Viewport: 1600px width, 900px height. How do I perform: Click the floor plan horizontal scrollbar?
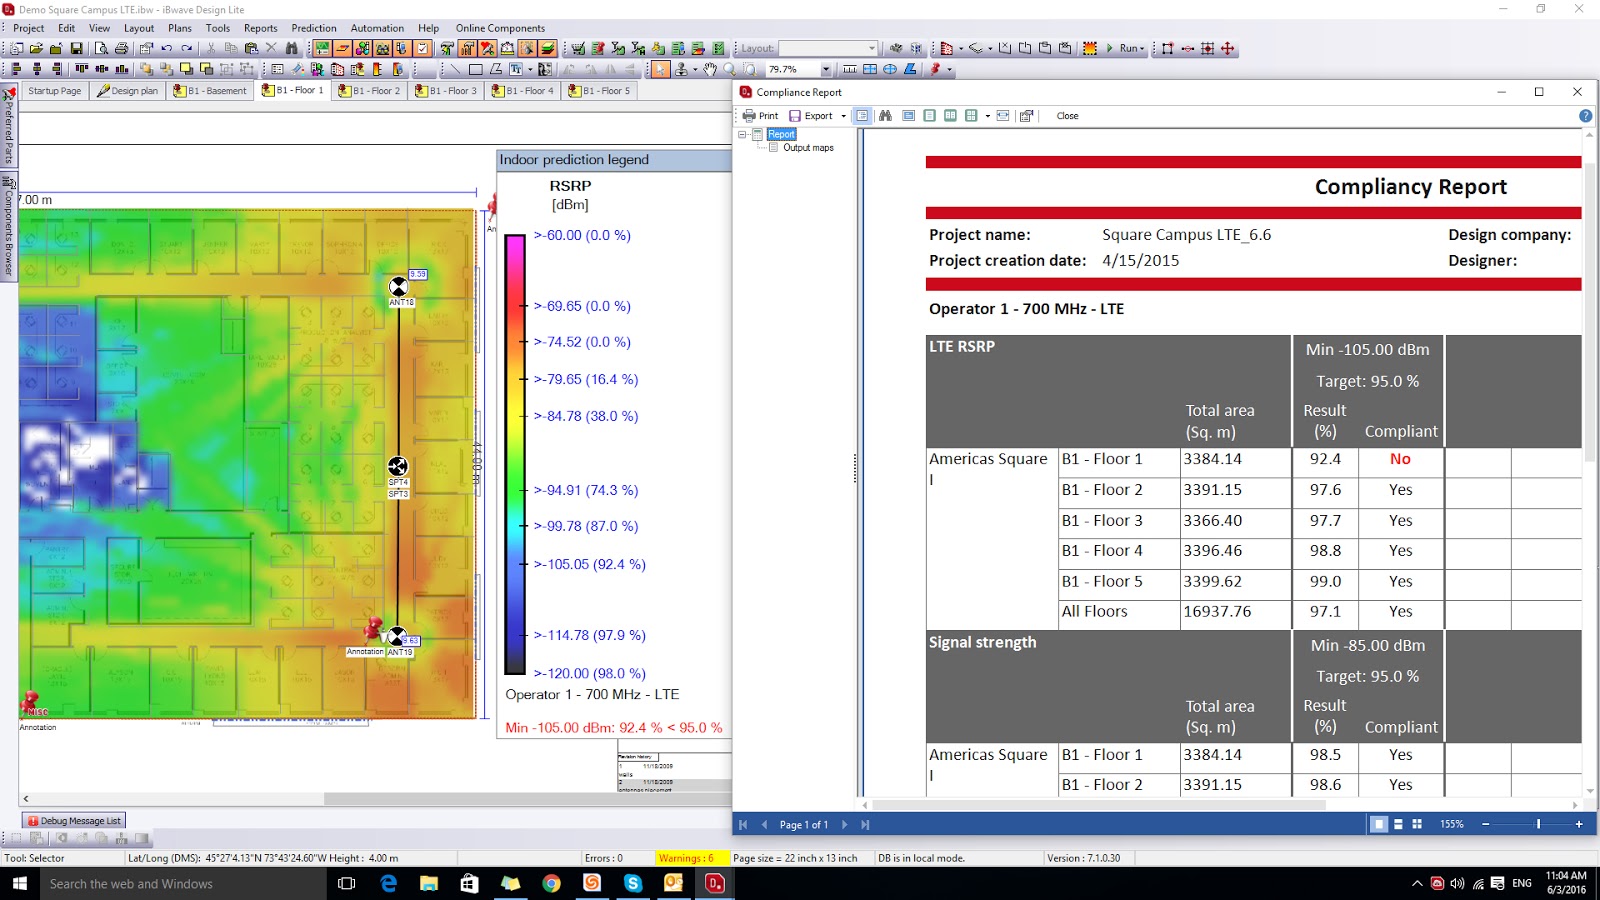[x=375, y=799]
